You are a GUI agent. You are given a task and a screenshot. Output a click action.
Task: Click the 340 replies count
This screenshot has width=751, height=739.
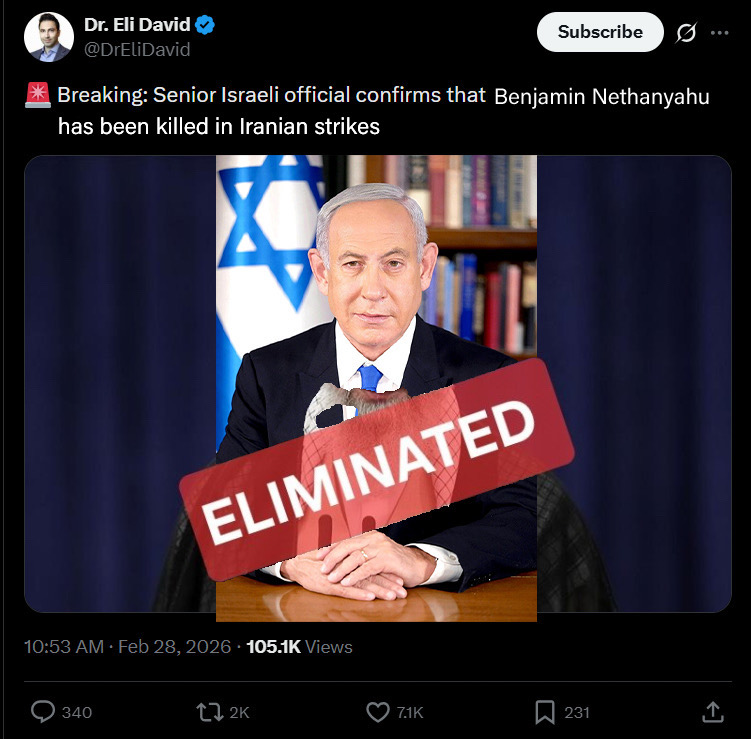77,713
